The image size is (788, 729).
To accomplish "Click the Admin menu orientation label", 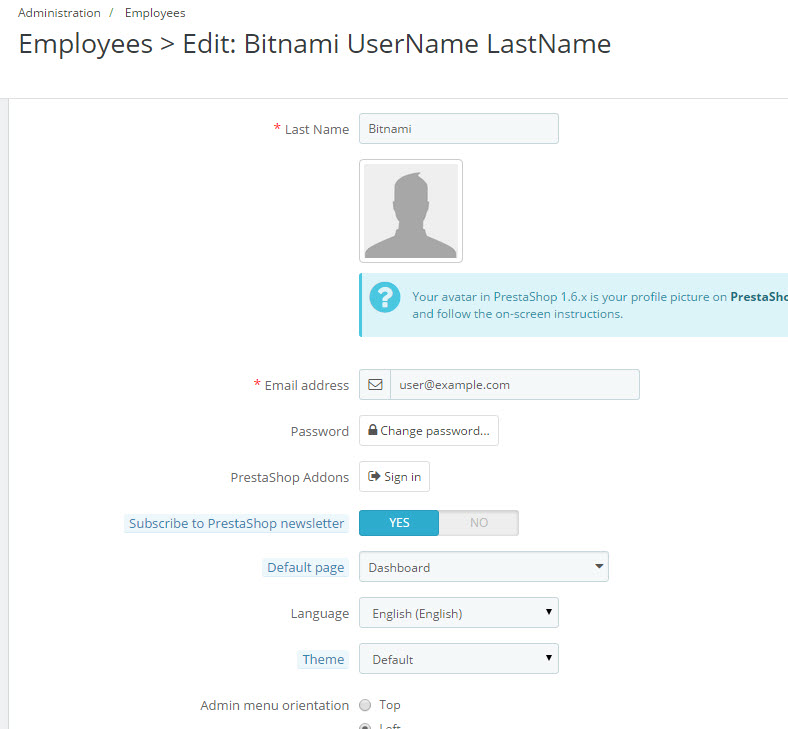I will click(x=274, y=705).
